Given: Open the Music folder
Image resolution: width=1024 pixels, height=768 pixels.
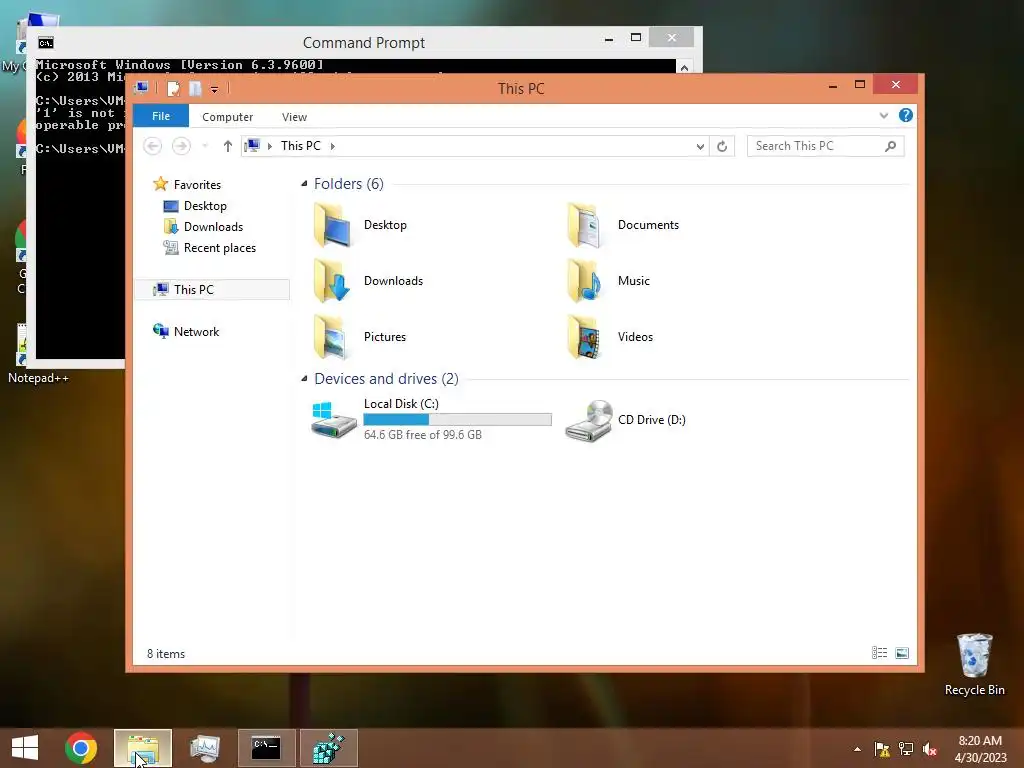Looking at the screenshot, I should 608,281.
